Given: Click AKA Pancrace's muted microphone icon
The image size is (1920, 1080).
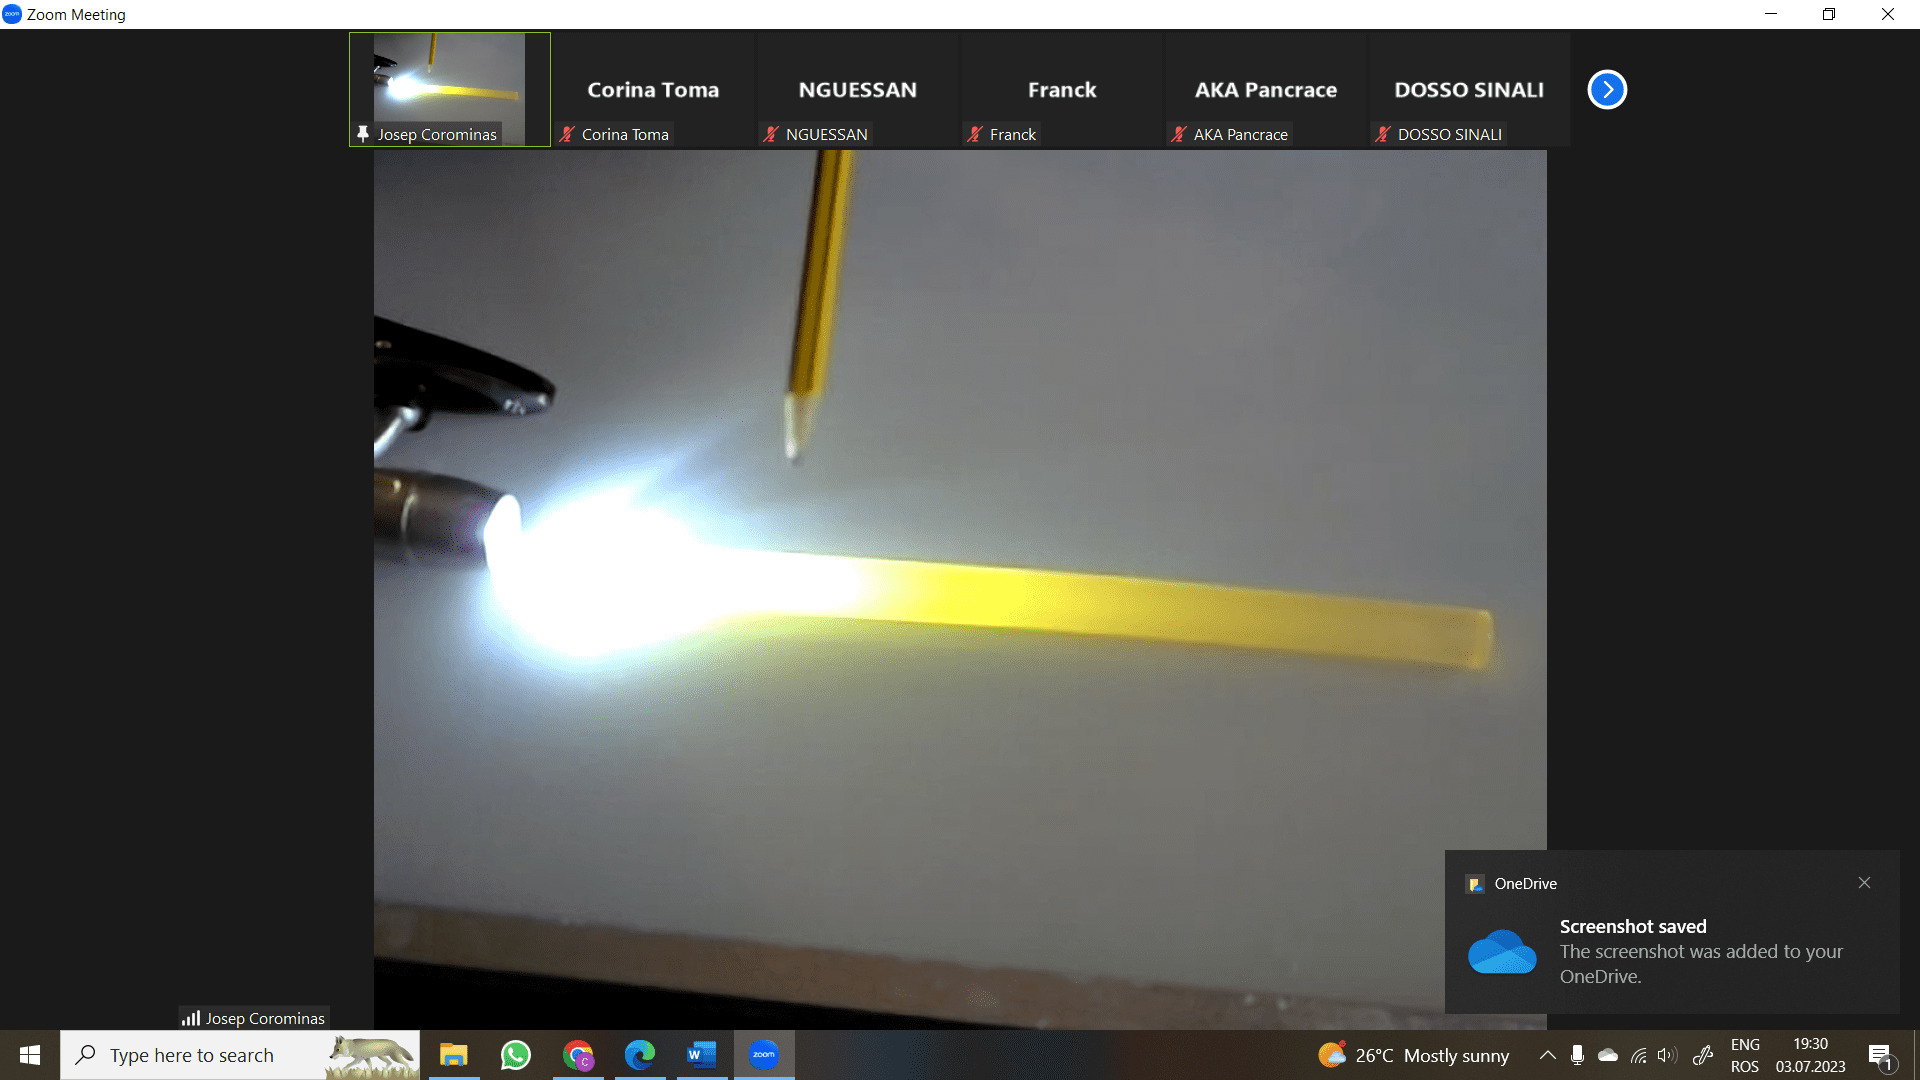Looking at the screenshot, I should point(1179,134).
